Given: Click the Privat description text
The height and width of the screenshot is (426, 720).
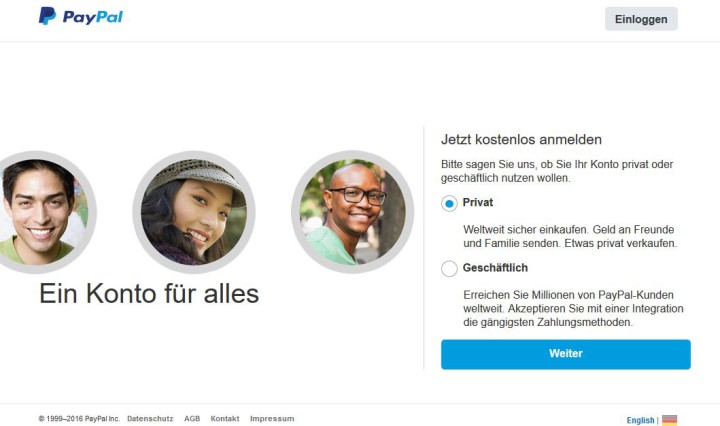Looking at the screenshot, I should tap(570, 236).
